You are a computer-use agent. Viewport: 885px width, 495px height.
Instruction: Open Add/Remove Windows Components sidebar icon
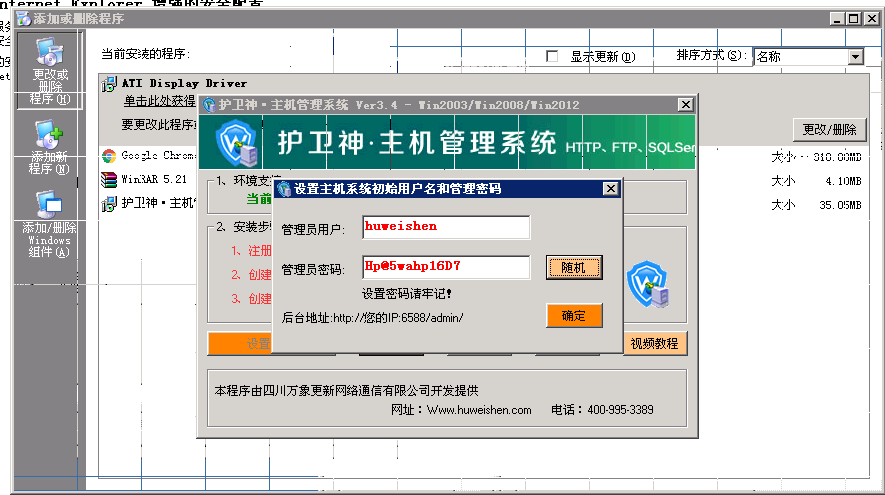[49, 204]
